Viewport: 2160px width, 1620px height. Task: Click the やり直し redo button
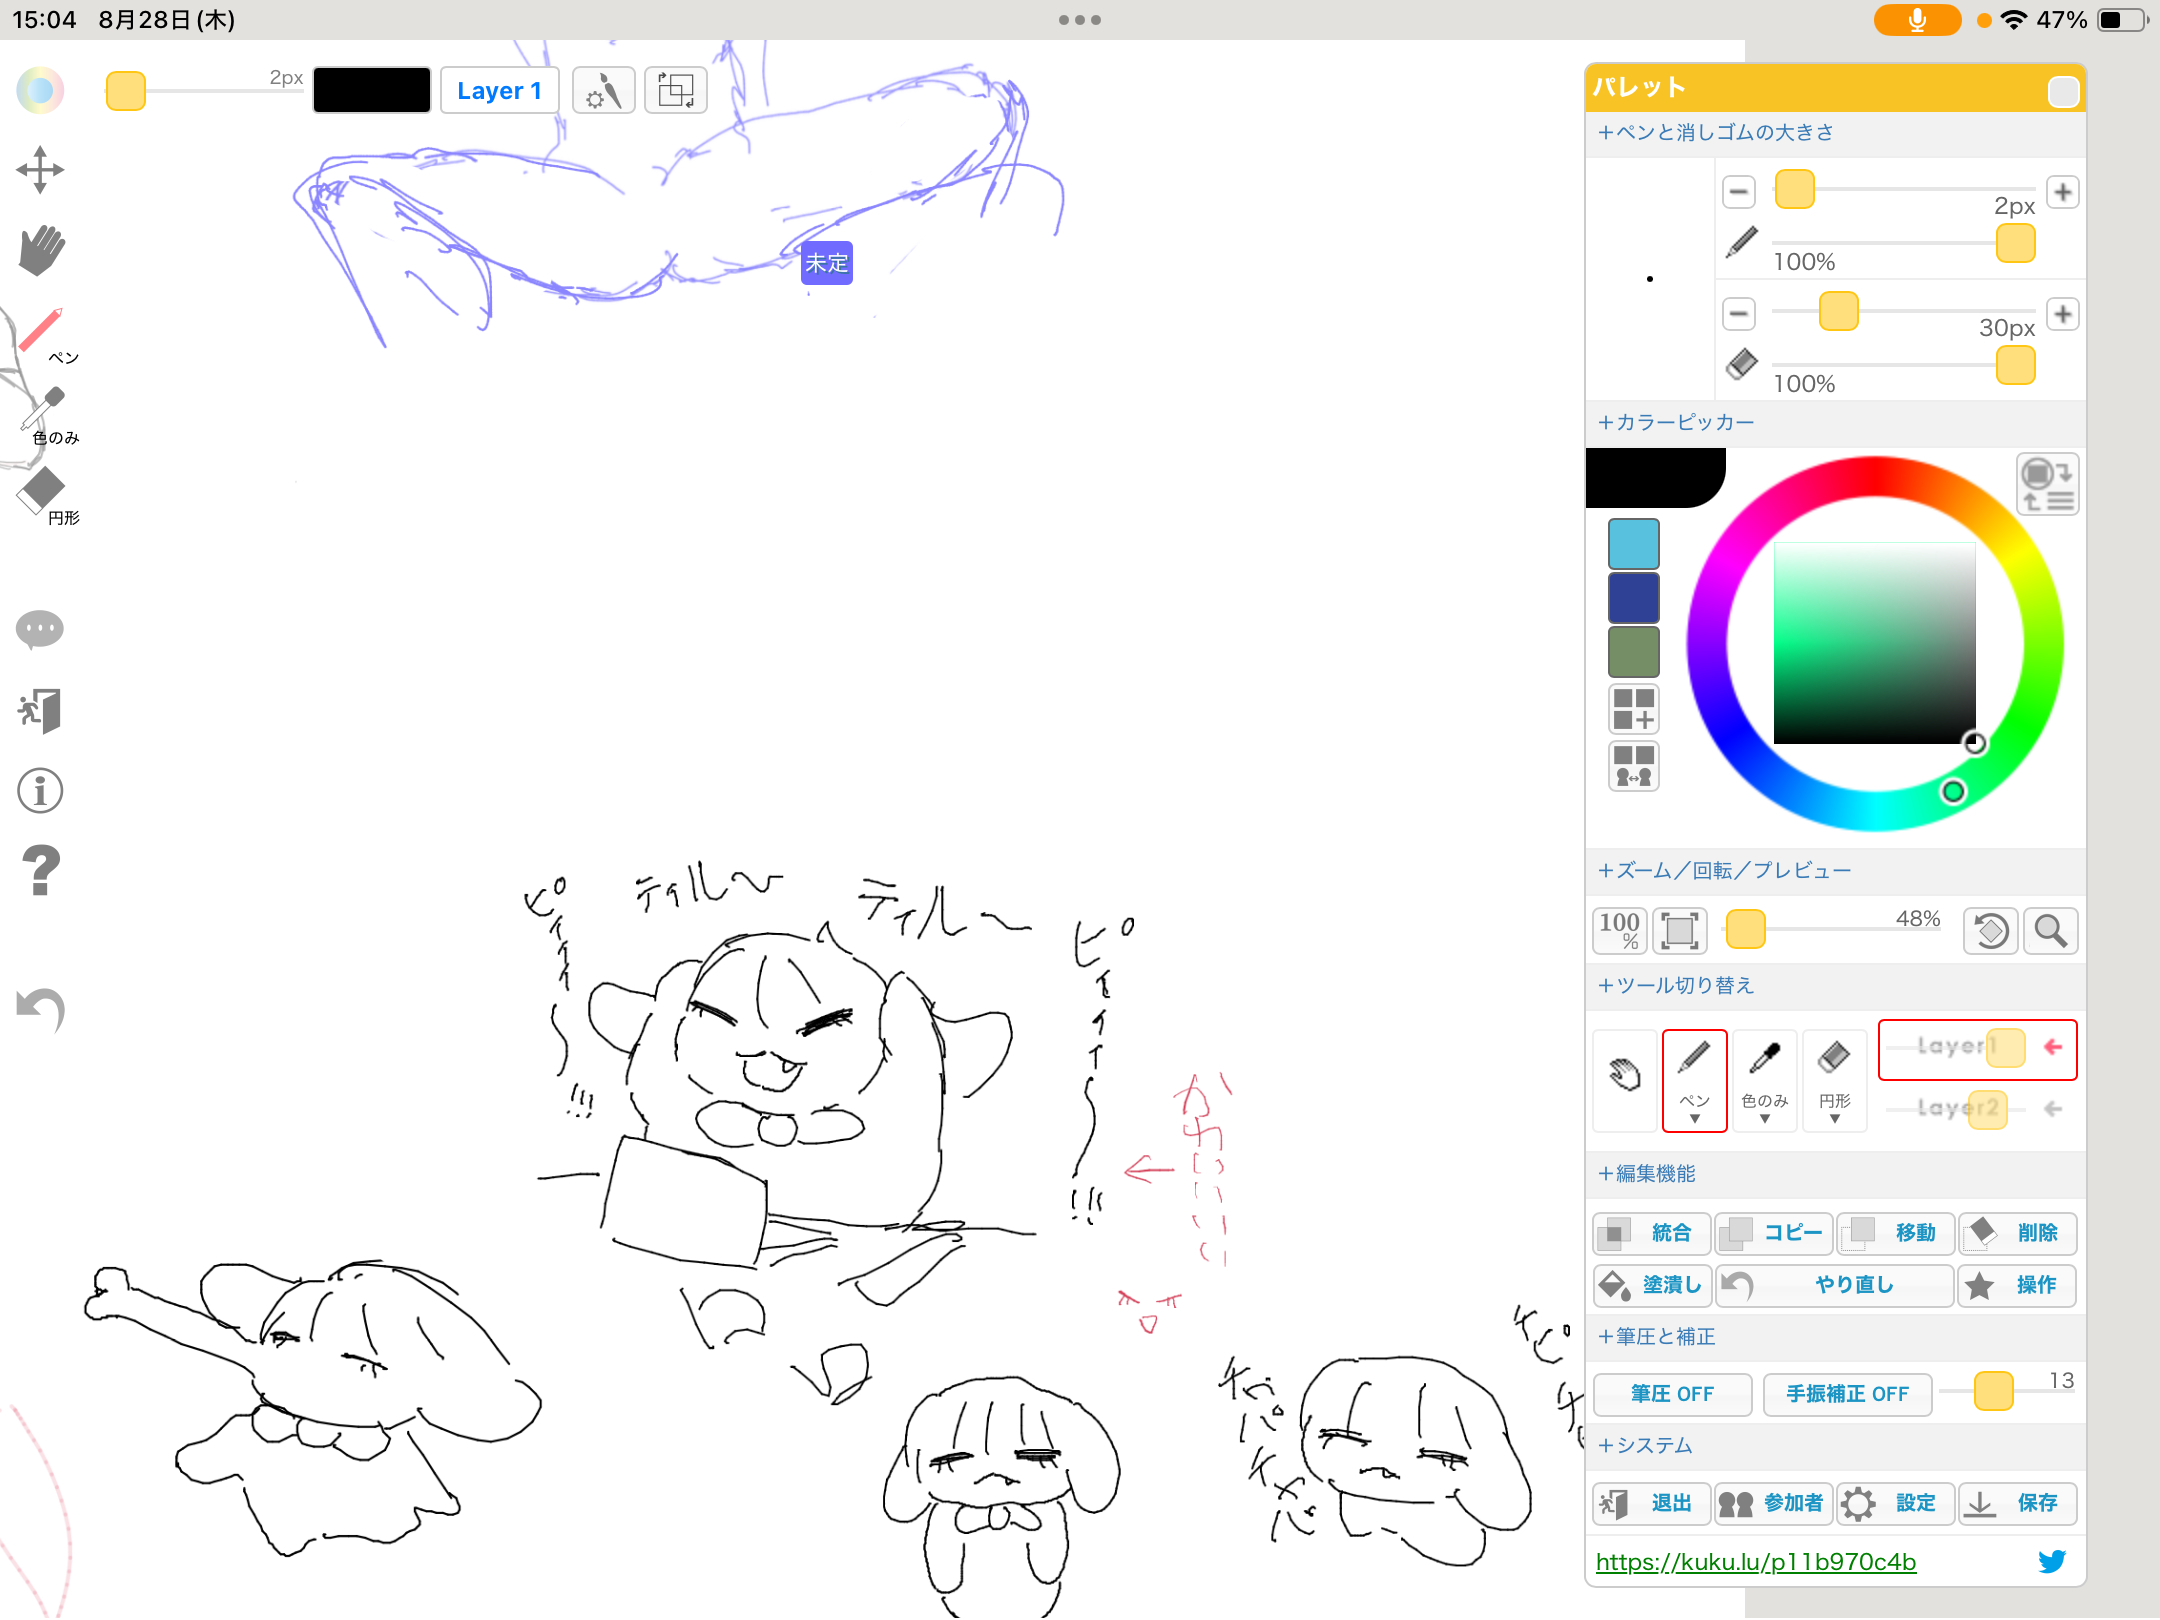pyautogui.click(x=1835, y=1285)
